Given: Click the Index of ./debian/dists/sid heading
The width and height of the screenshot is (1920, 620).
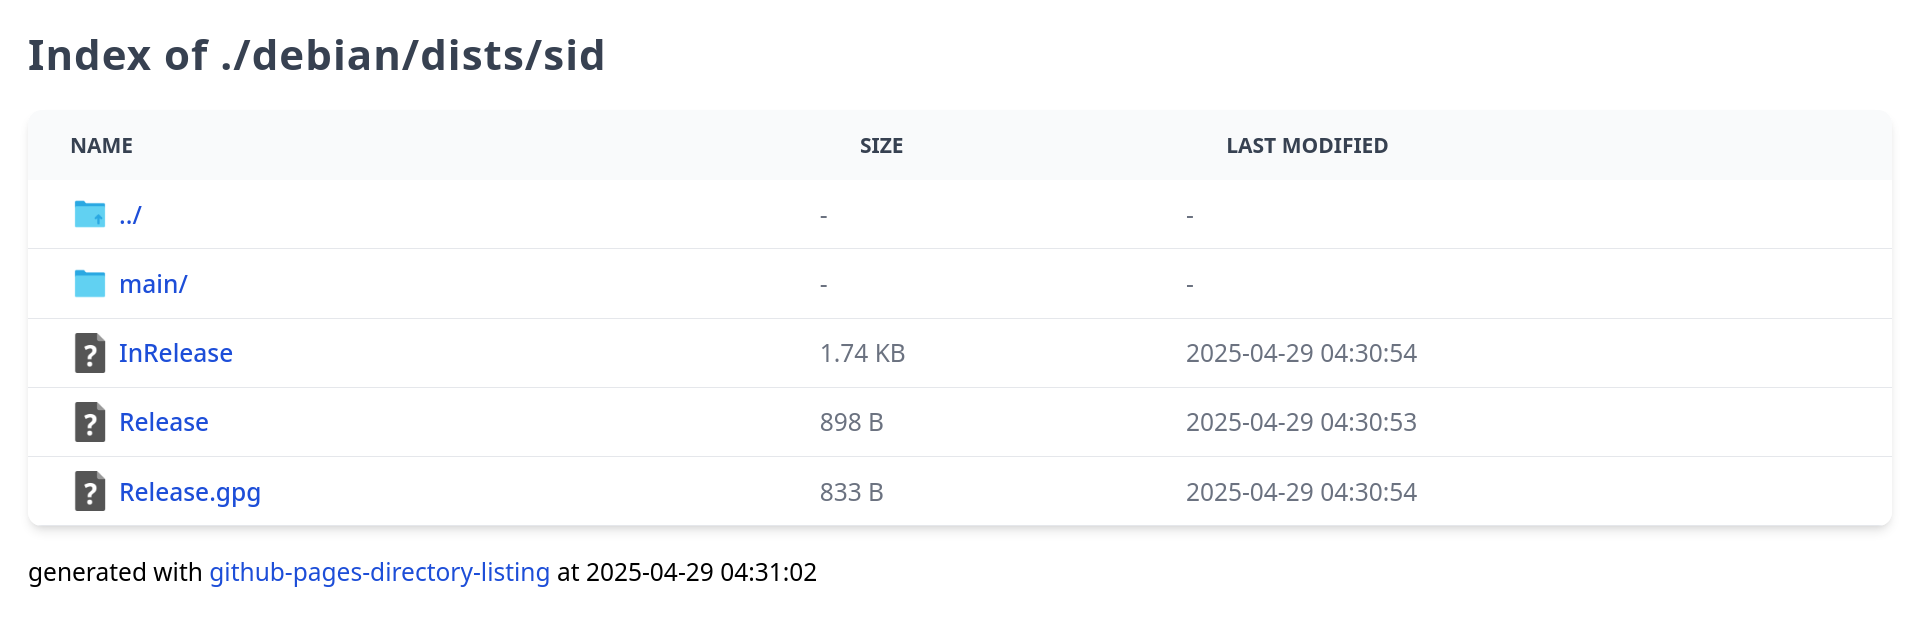Looking at the screenshot, I should (x=316, y=55).
